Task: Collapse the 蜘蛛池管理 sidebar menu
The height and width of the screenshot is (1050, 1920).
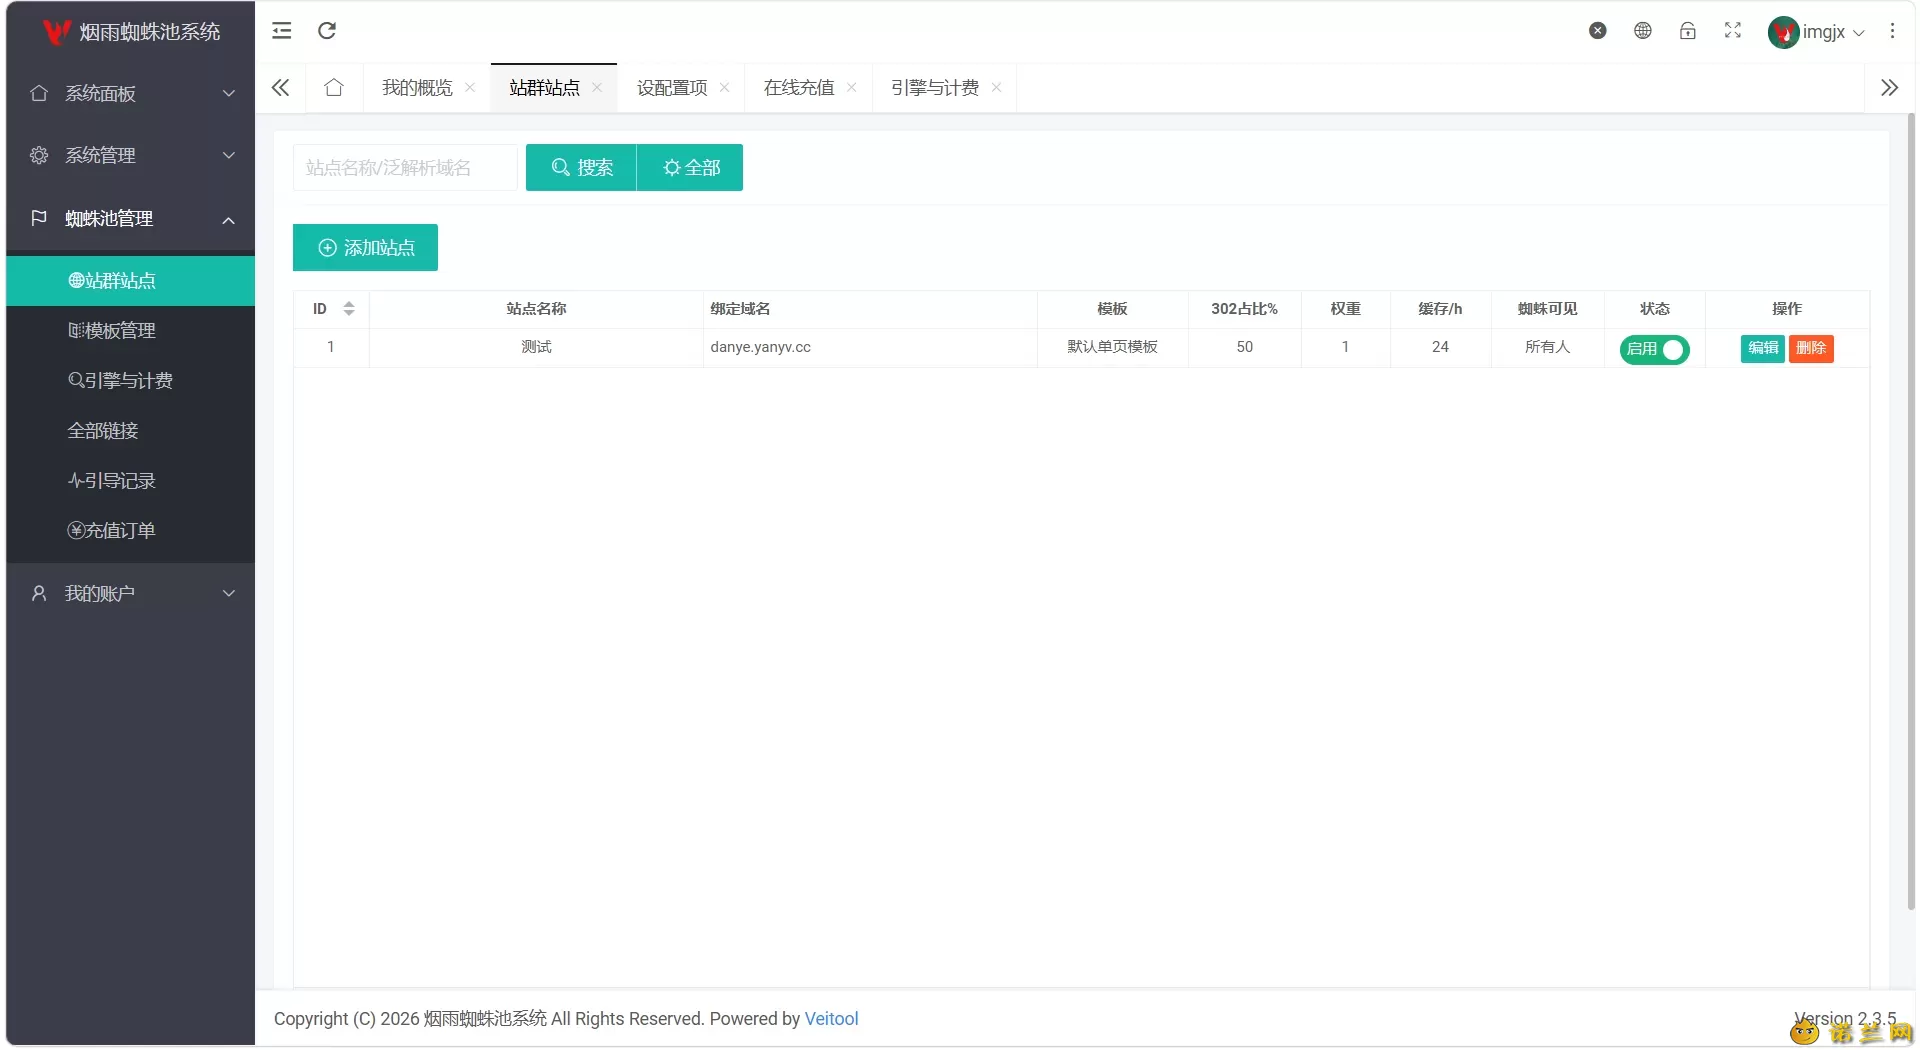Action: pyautogui.click(x=131, y=218)
